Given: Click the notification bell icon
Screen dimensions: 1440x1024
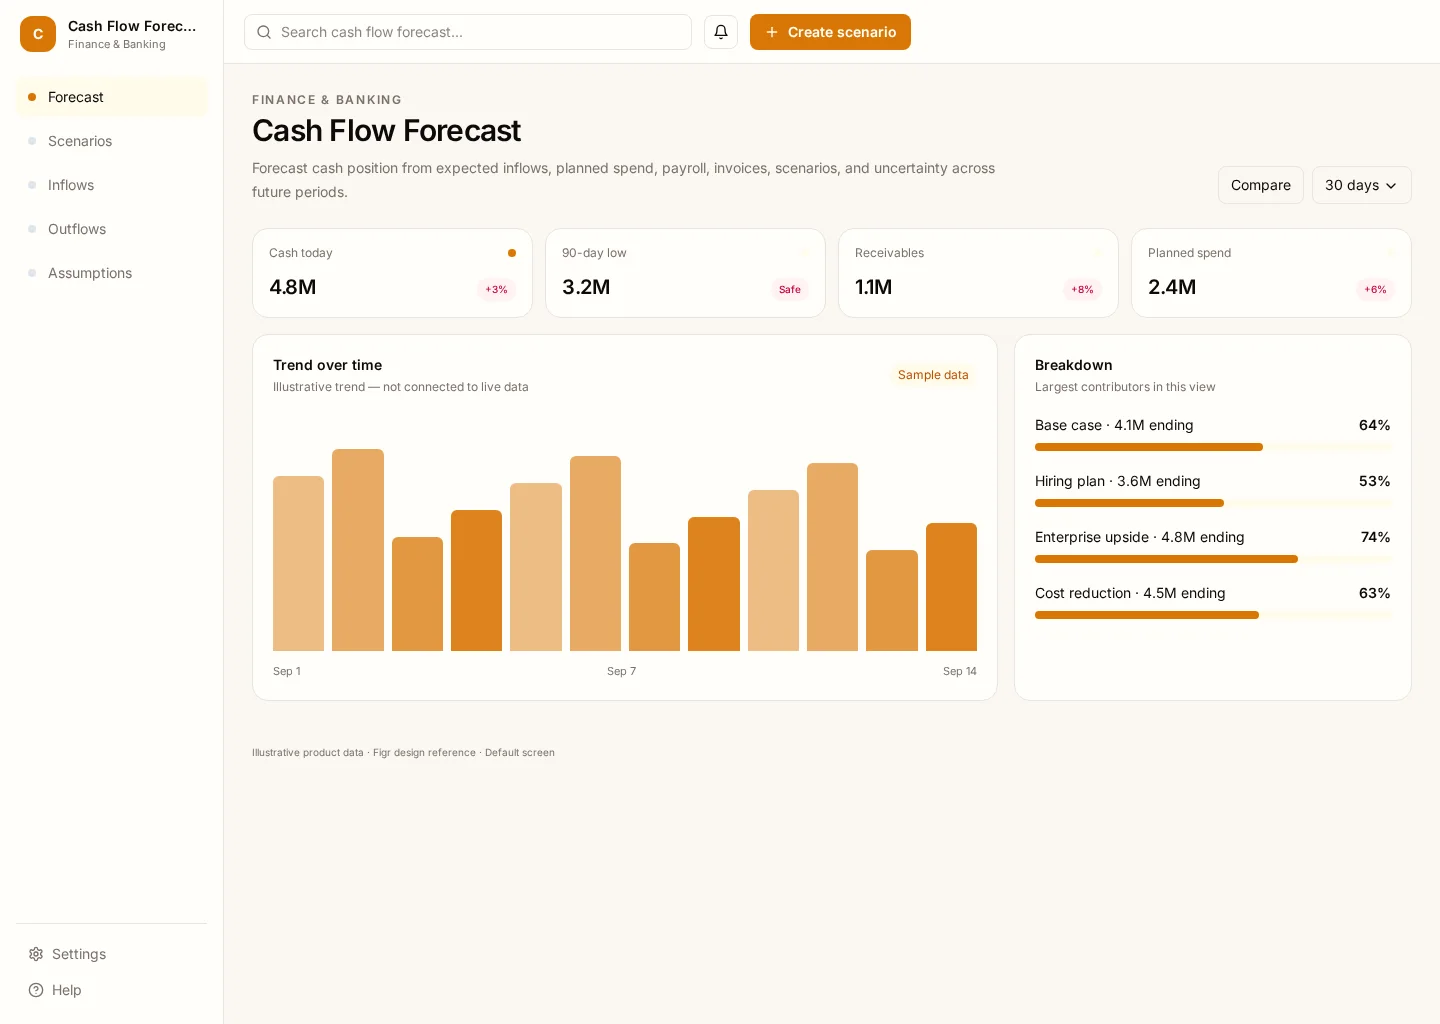Looking at the screenshot, I should tap(721, 32).
